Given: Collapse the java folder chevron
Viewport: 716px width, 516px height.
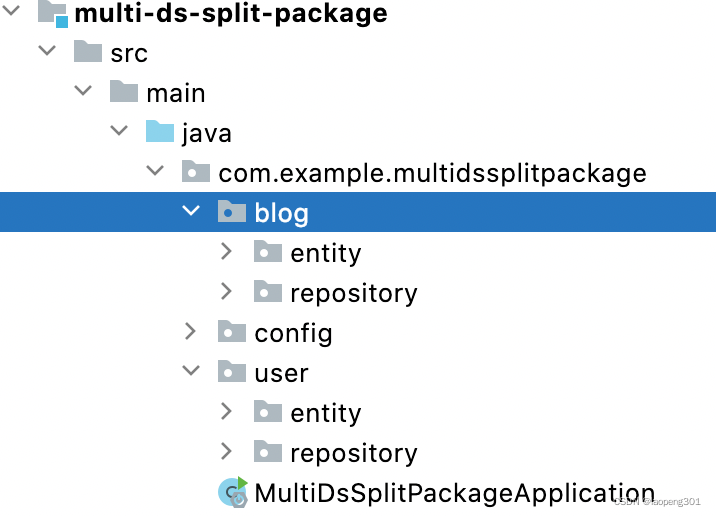Looking at the screenshot, I should pos(119,132).
